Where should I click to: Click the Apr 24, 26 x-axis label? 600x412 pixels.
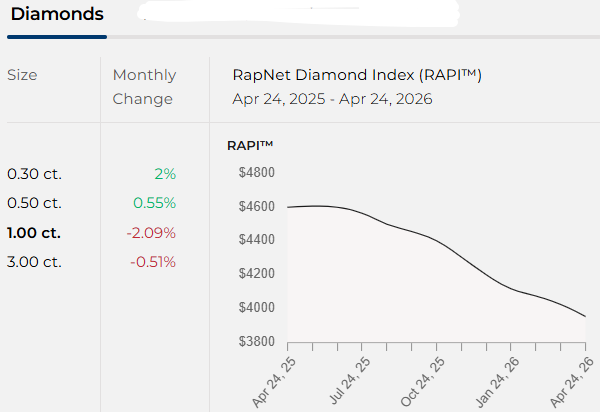pyautogui.click(x=572, y=382)
